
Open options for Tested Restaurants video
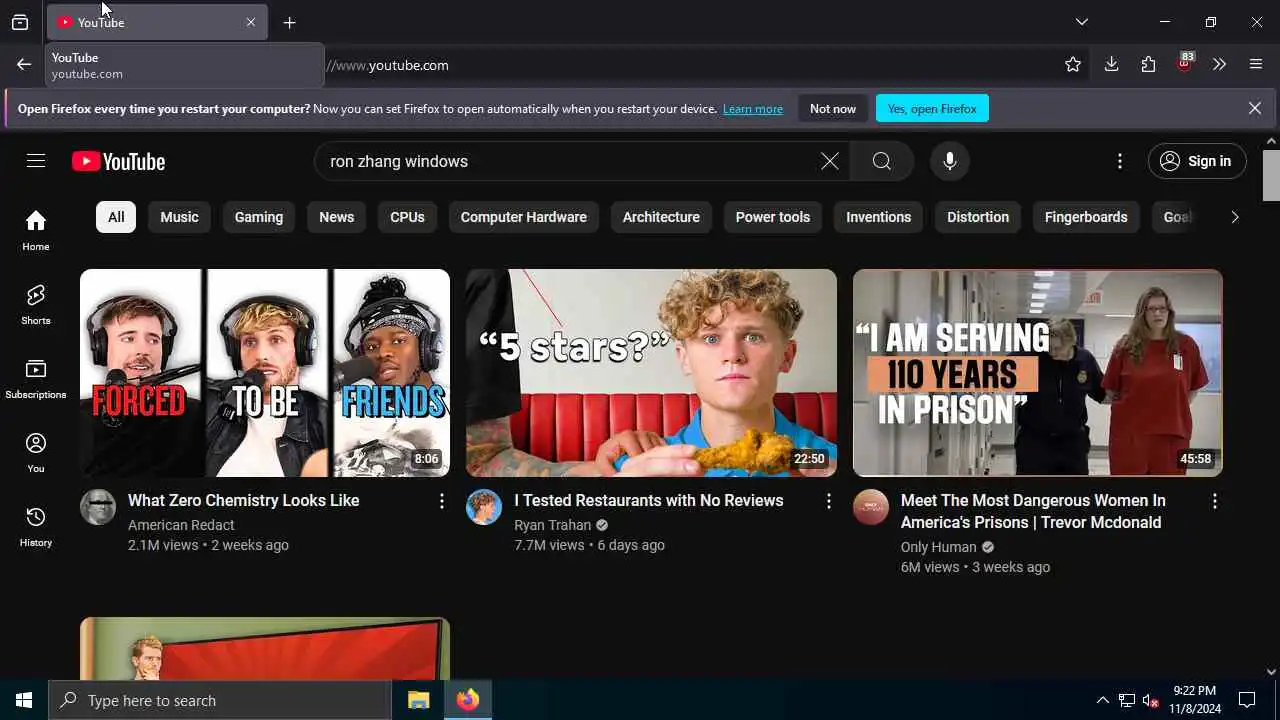click(828, 501)
